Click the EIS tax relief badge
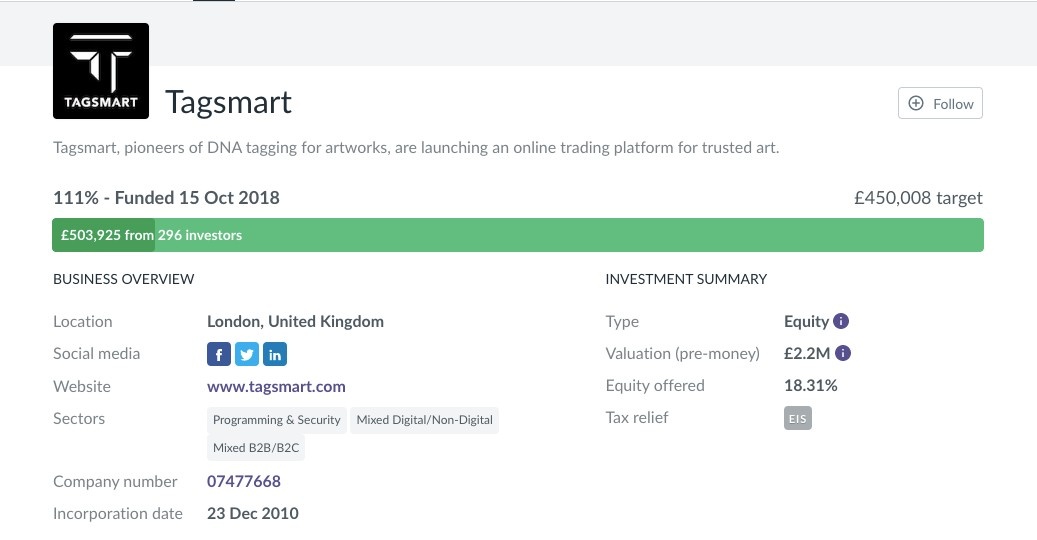1037x540 pixels. (797, 419)
